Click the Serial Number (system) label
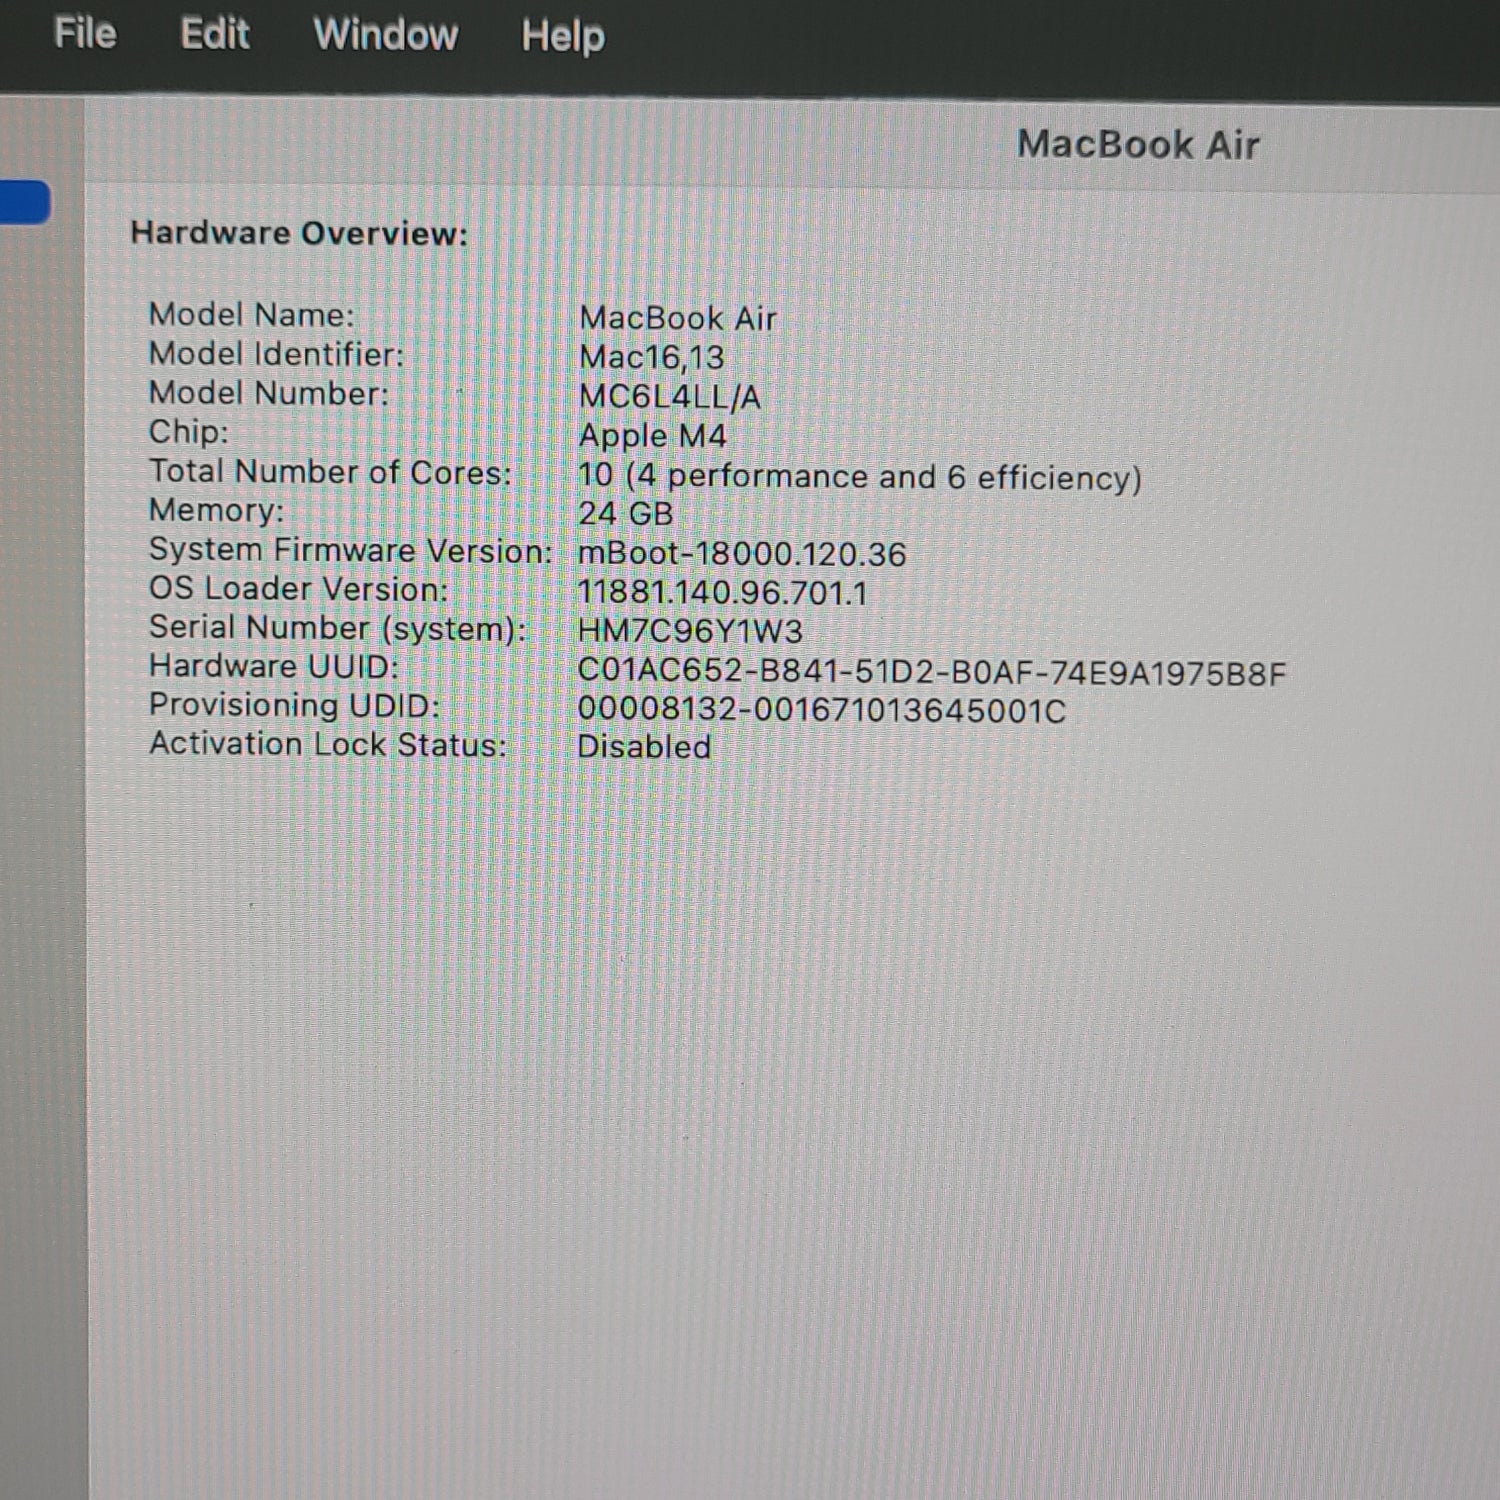Screen dimensions: 1500x1500 [x=338, y=628]
